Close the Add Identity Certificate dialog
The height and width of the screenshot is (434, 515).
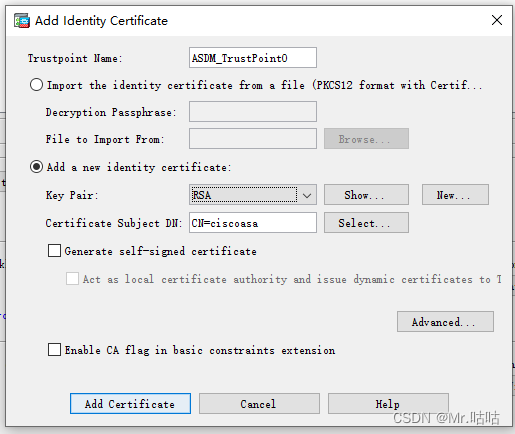pos(497,20)
